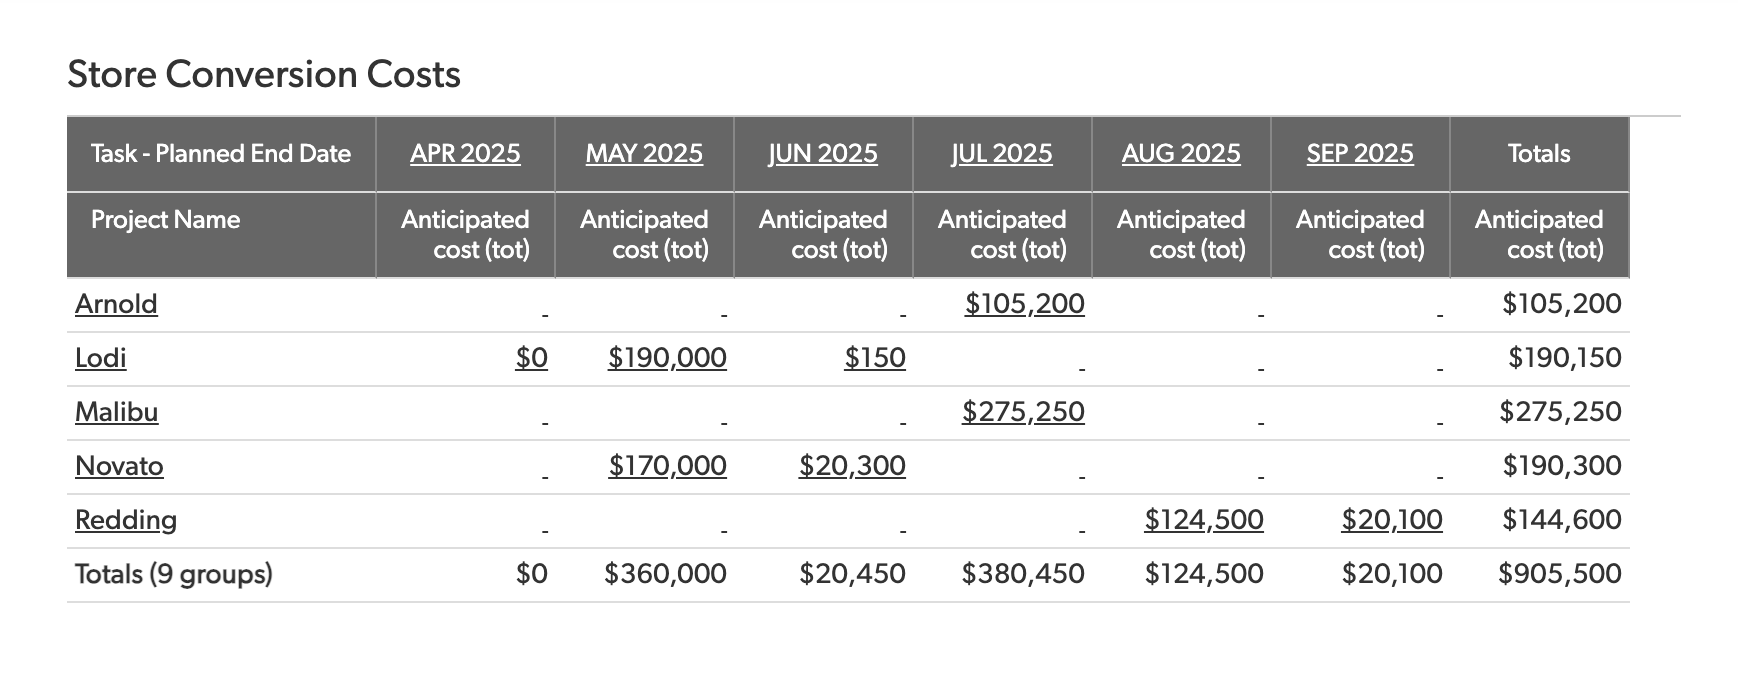Open the Novato project link

pyautogui.click(x=119, y=466)
